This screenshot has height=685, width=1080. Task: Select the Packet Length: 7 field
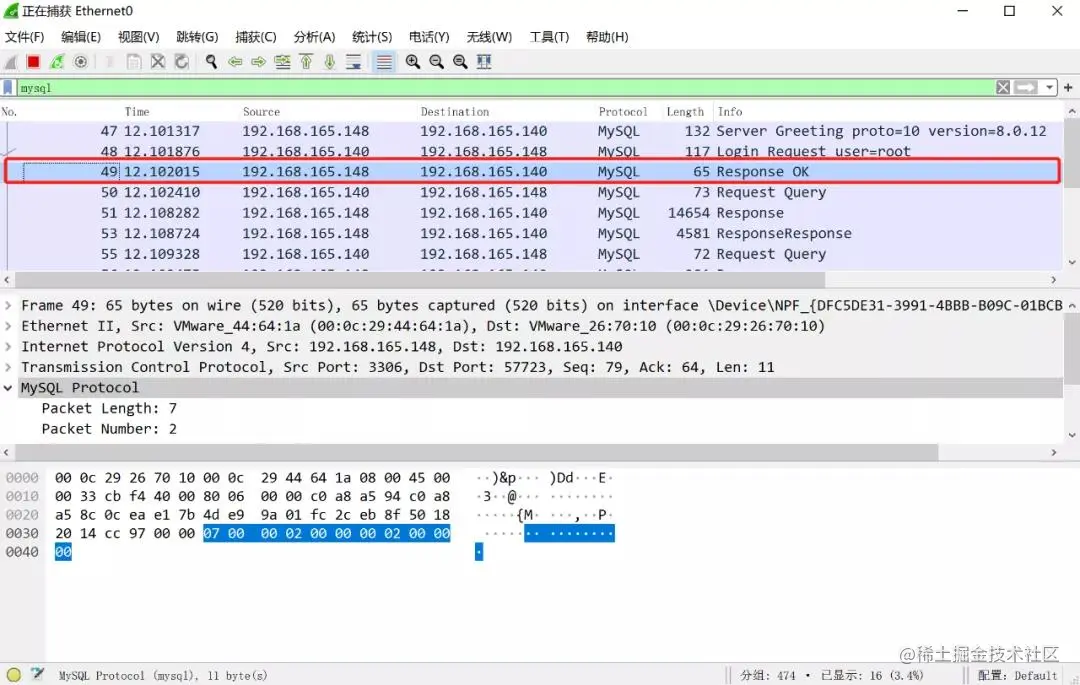tap(109, 408)
